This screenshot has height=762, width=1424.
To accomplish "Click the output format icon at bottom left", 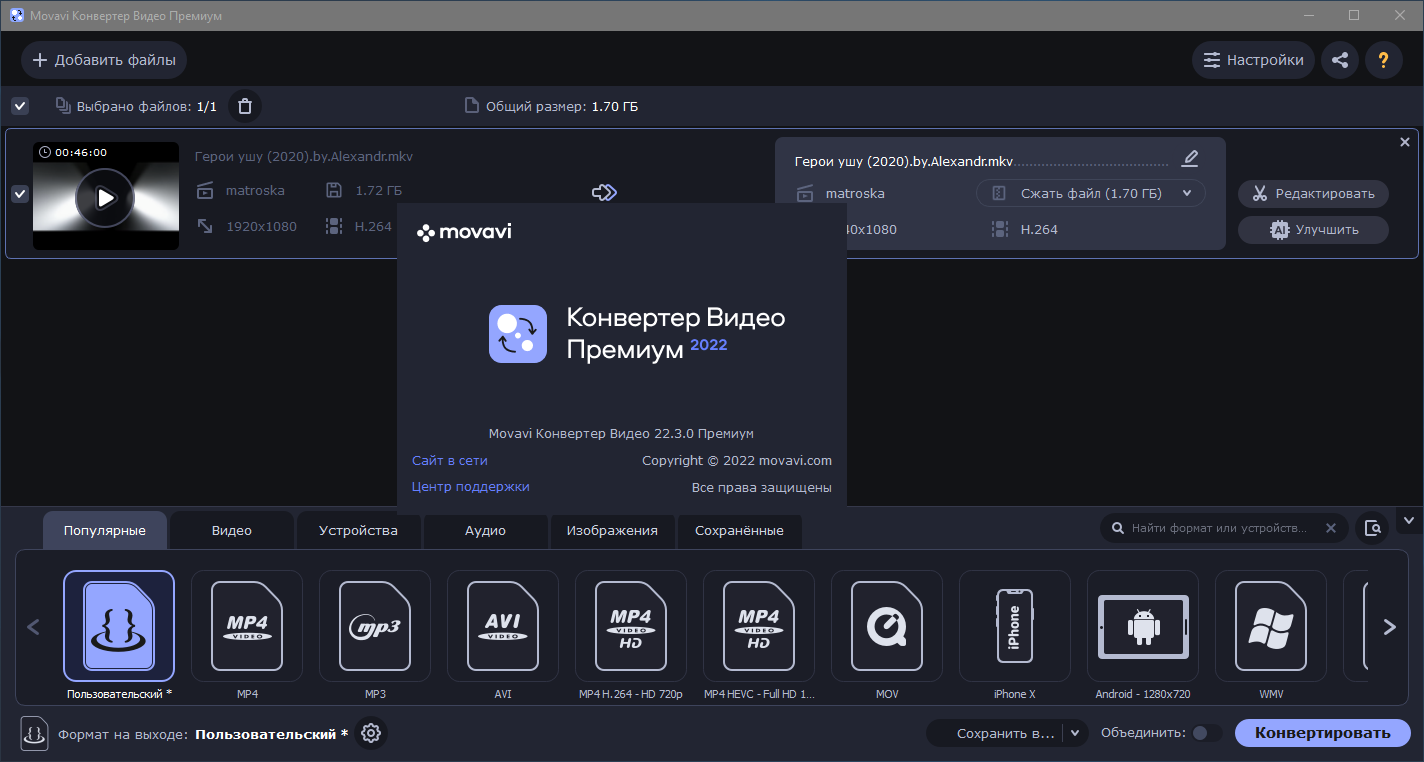I will tap(34, 733).
